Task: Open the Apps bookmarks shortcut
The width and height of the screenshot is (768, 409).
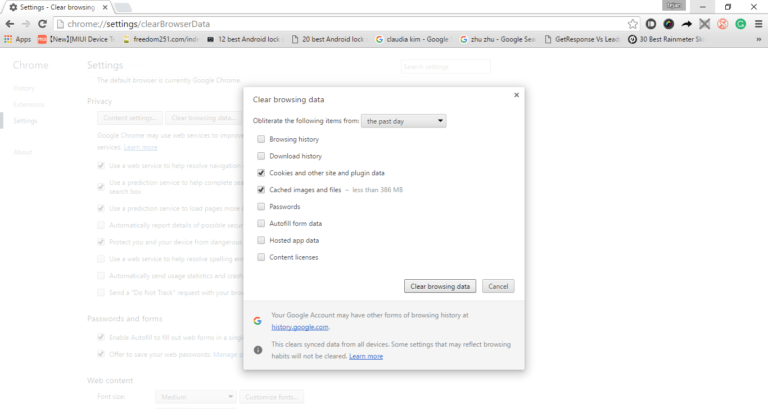Action: coord(18,39)
